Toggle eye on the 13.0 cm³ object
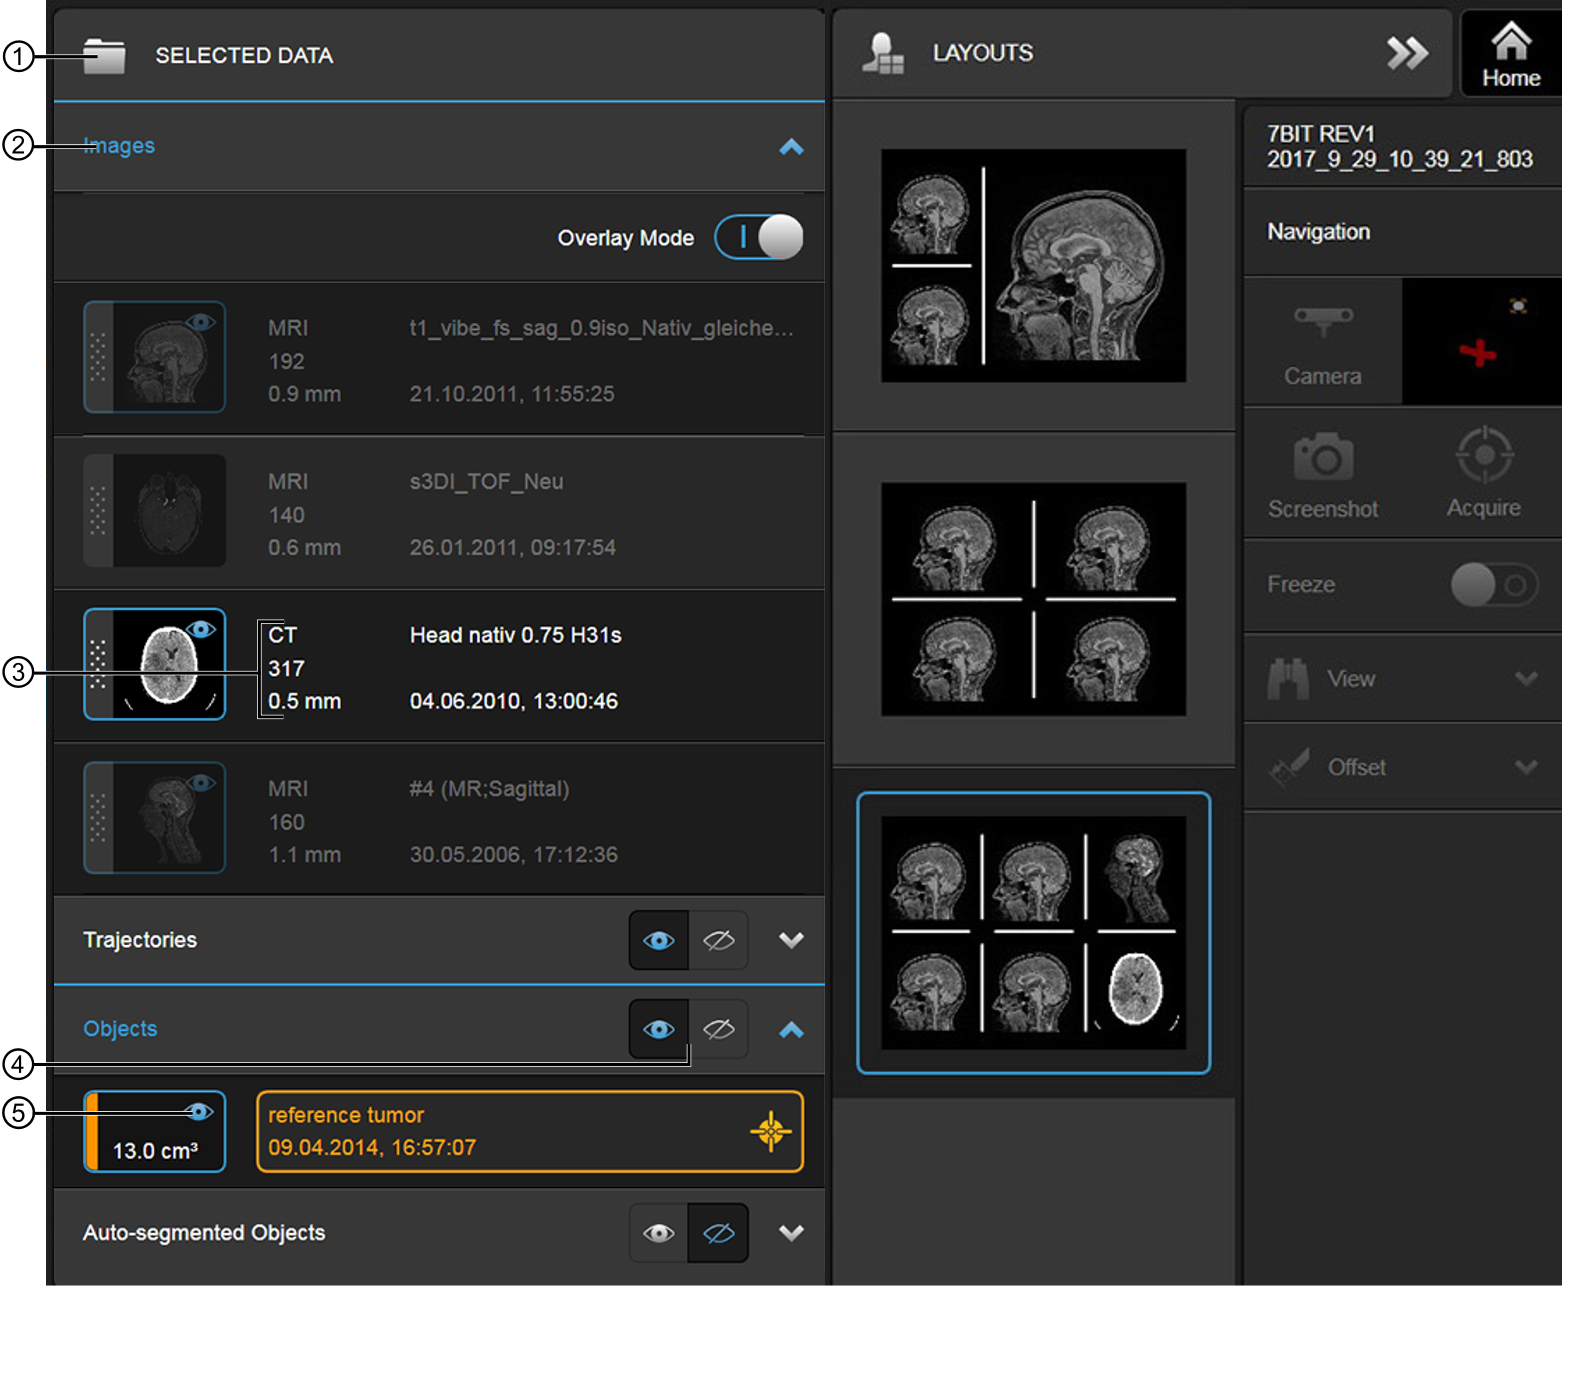1585x1374 pixels. click(199, 1112)
